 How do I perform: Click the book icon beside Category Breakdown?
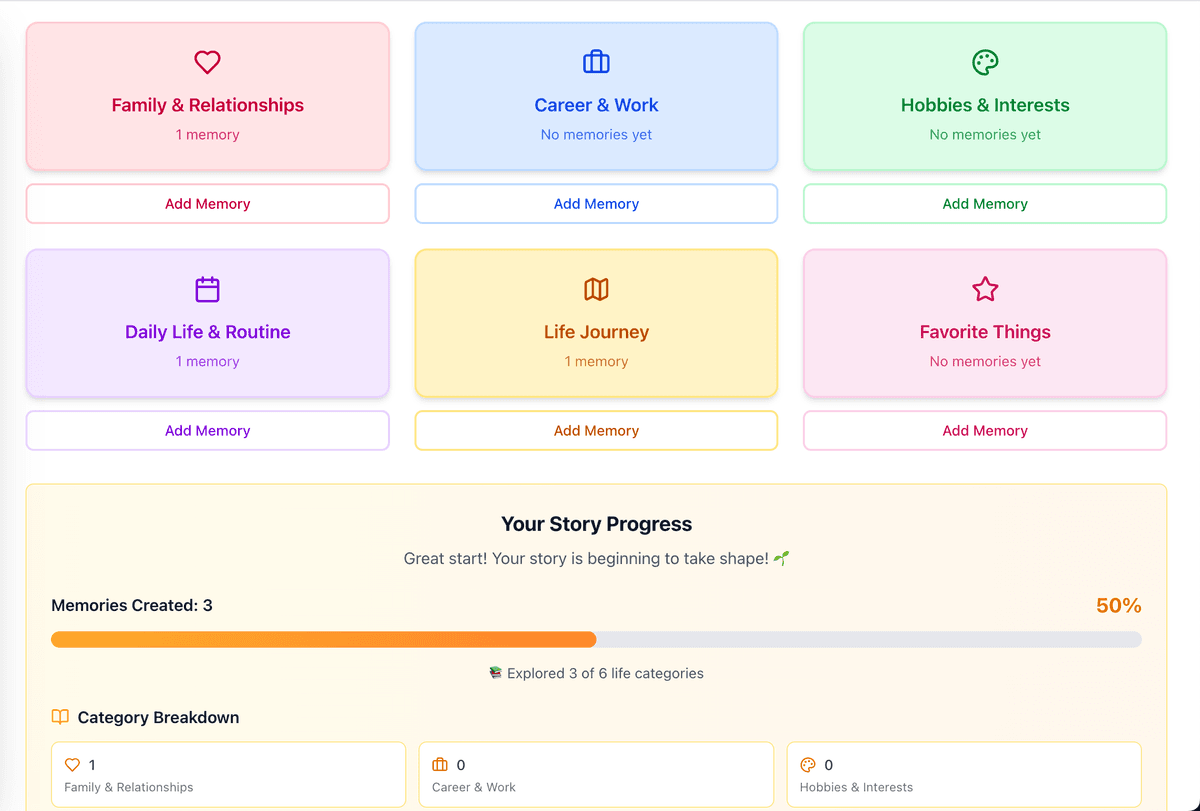point(60,717)
